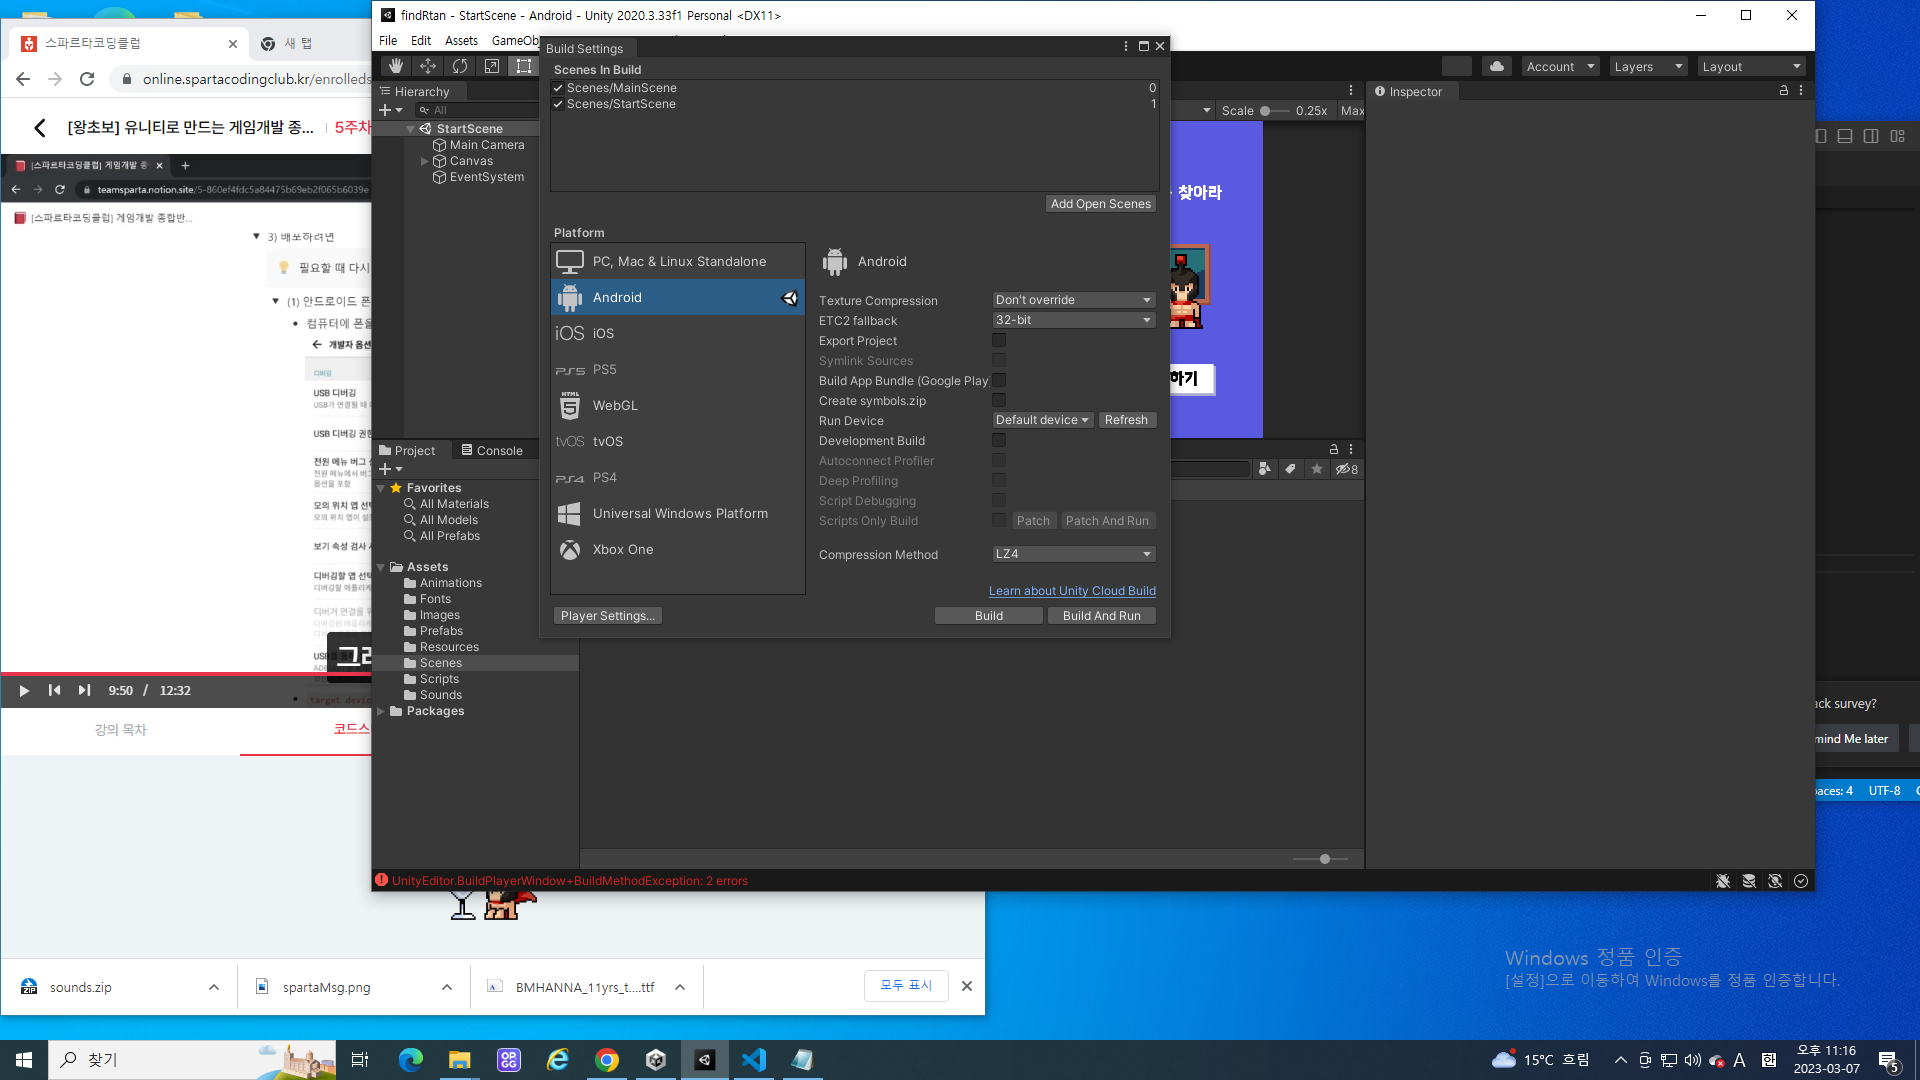Open Player Settings
The image size is (1920, 1080).
click(608, 616)
